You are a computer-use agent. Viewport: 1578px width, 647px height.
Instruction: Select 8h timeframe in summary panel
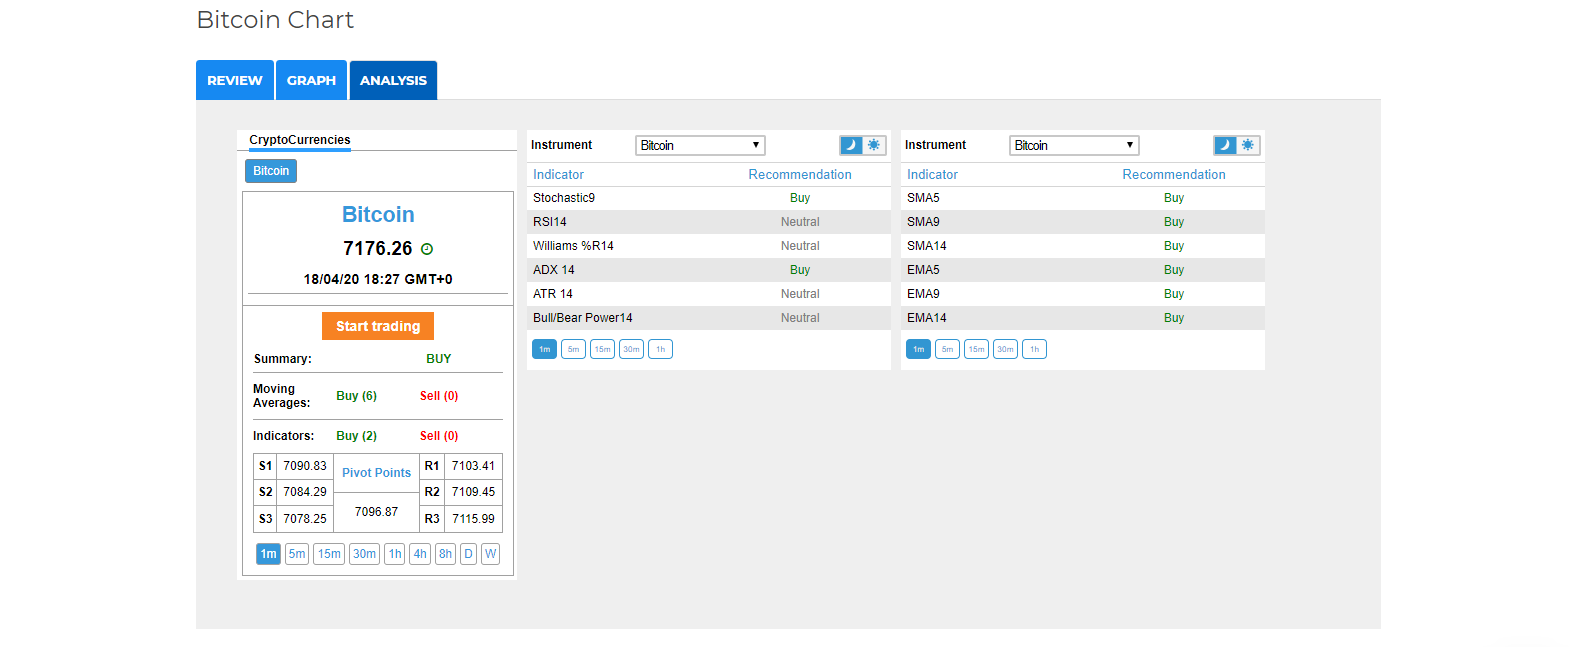pos(445,554)
